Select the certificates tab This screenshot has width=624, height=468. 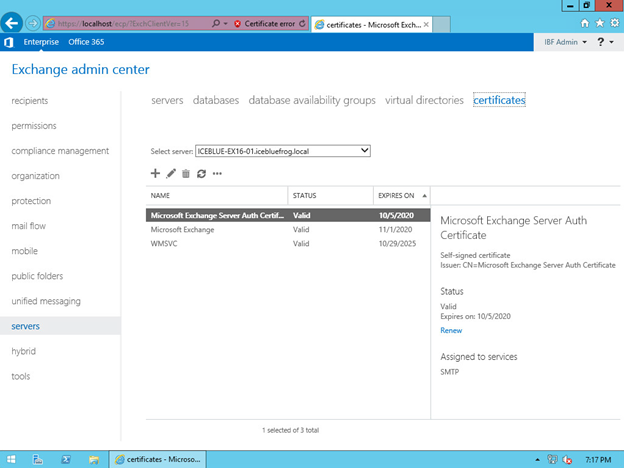pyautogui.click(x=499, y=100)
